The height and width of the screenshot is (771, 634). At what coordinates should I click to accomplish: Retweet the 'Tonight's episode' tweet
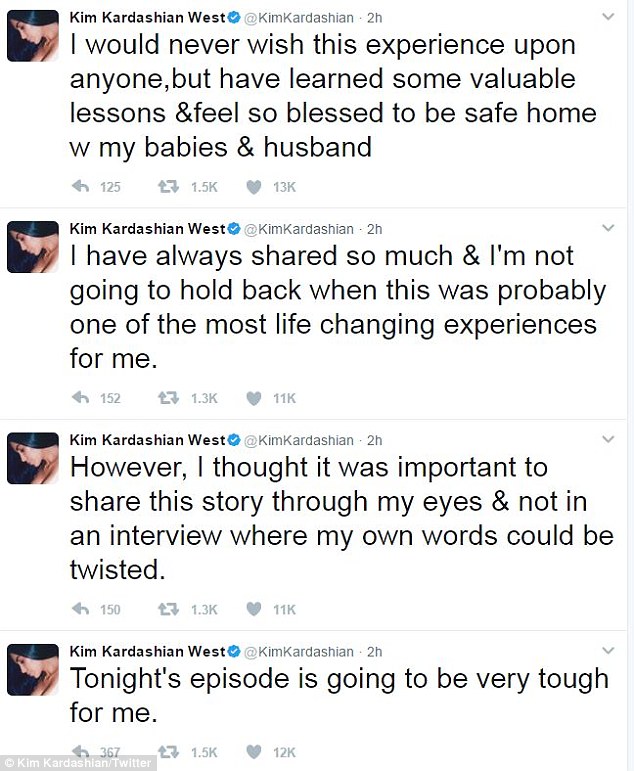(x=168, y=752)
